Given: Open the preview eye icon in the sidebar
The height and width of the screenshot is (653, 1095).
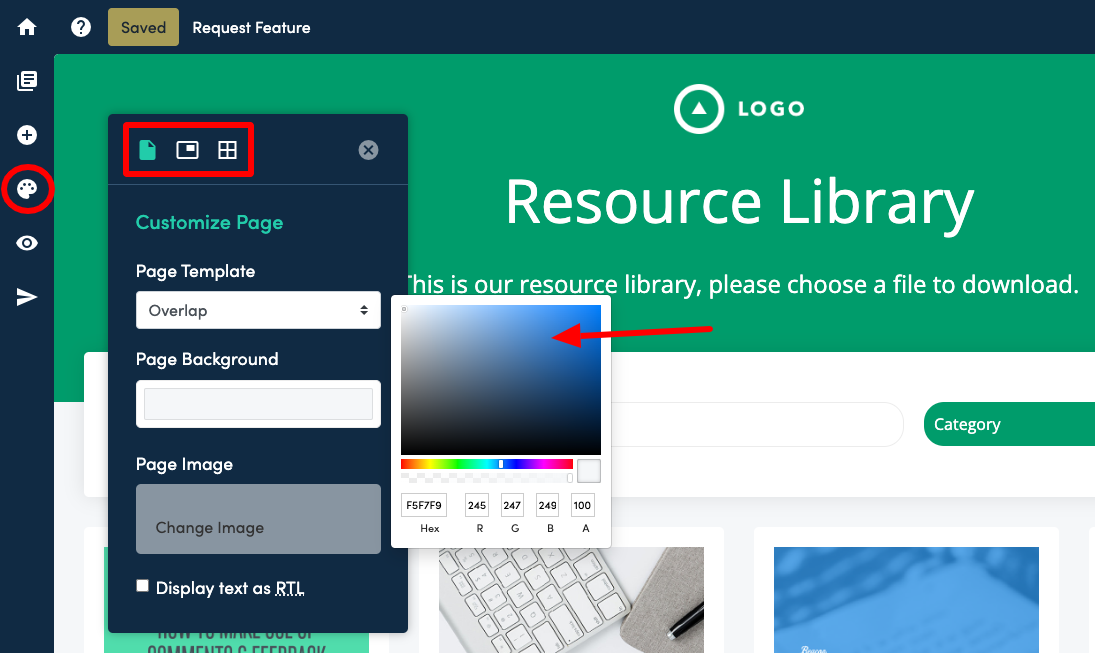Looking at the screenshot, I should click(27, 242).
